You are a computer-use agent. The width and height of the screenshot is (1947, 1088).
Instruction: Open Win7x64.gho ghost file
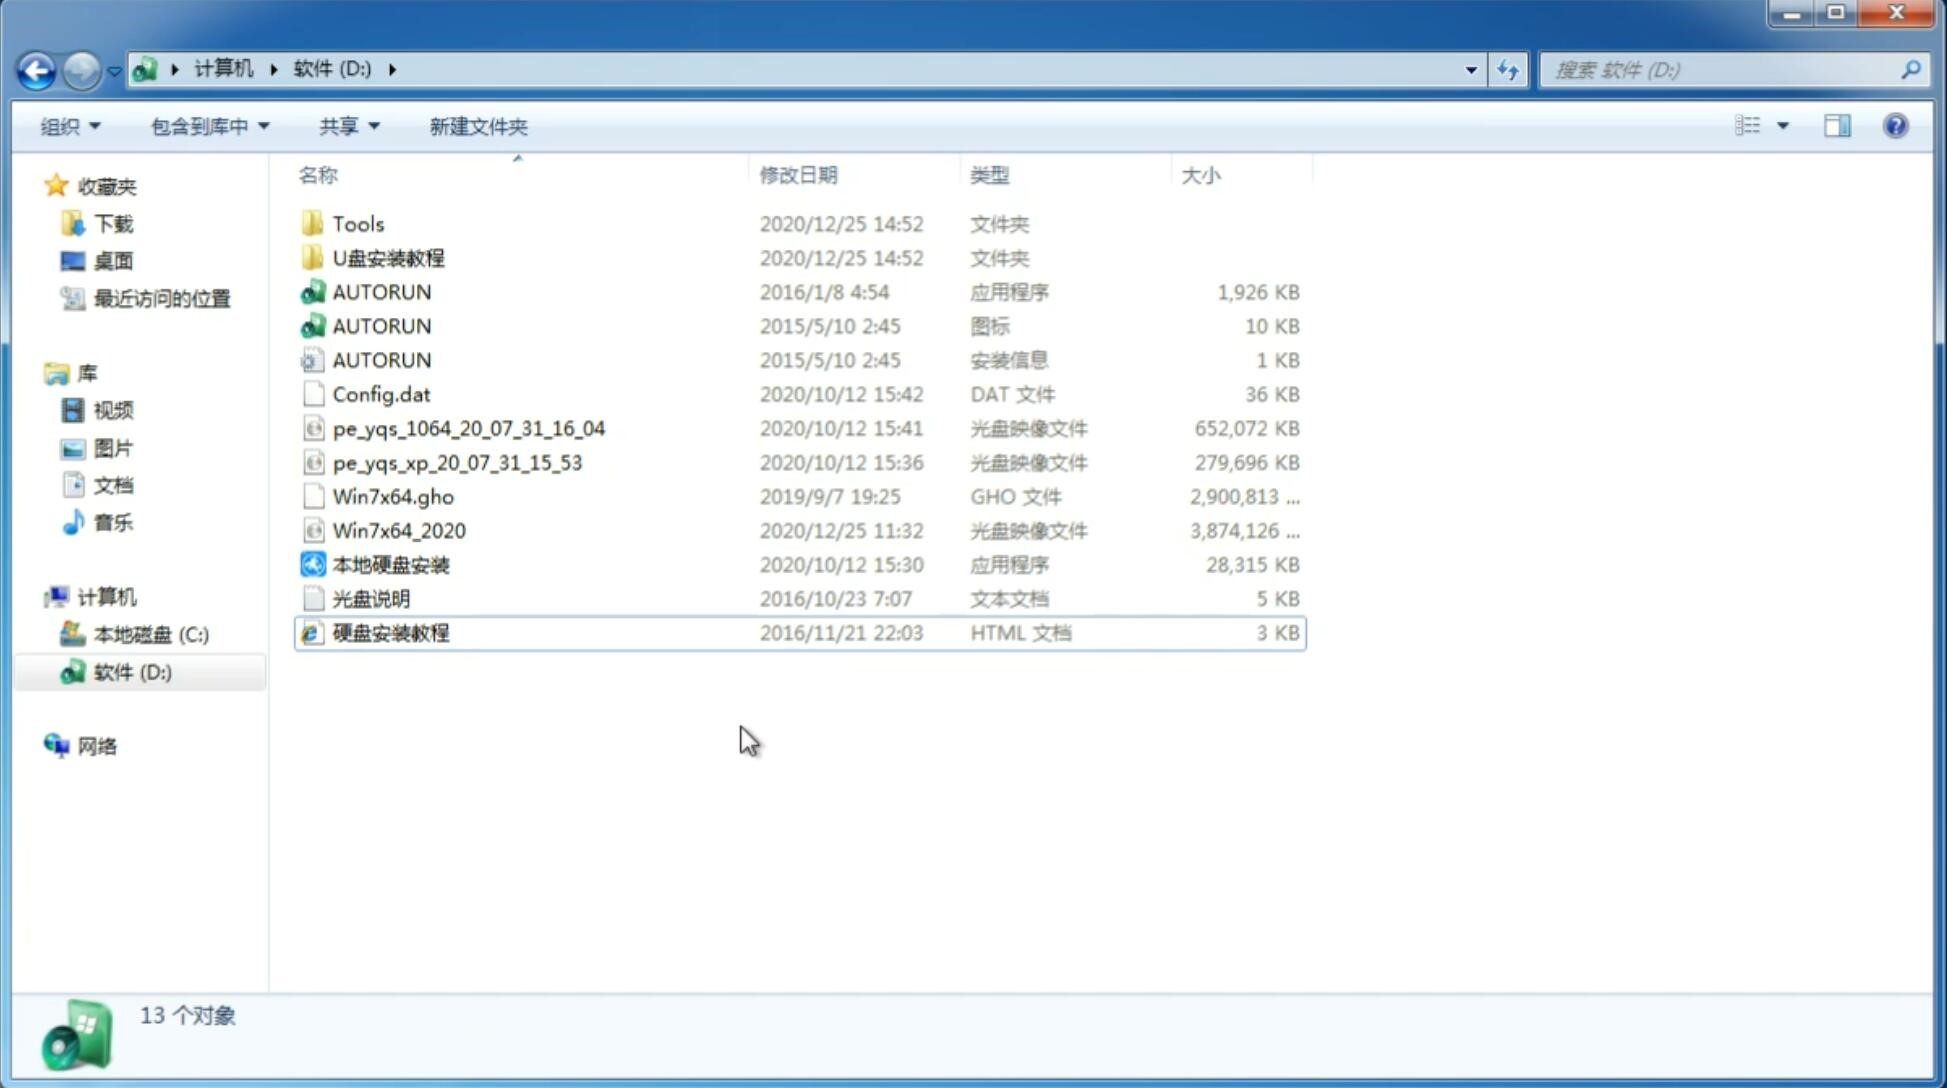[392, 496]
